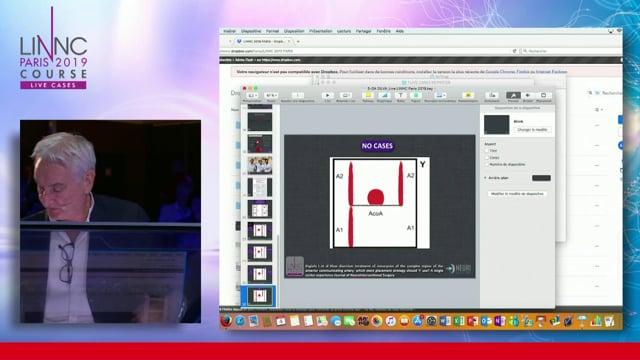
Task: Open the Lecture menu
Action: (x=344, y=31)
